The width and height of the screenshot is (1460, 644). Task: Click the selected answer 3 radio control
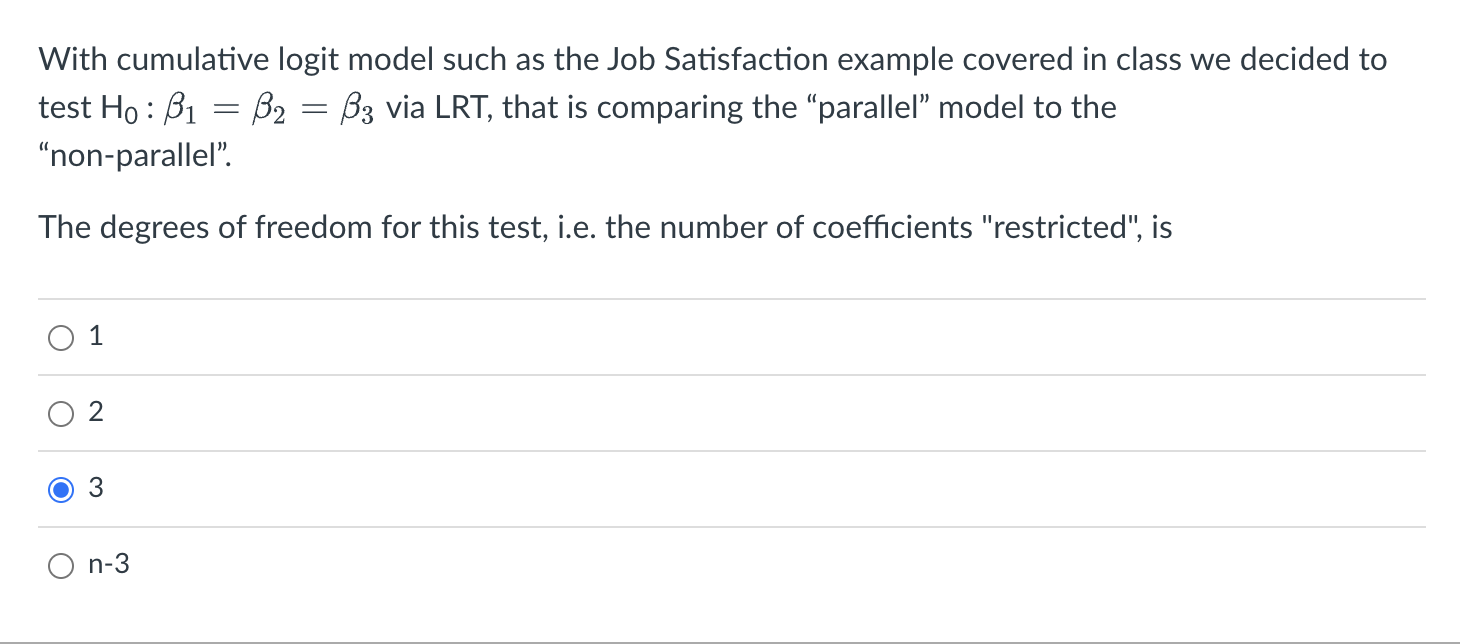click(x=60, y=489)
